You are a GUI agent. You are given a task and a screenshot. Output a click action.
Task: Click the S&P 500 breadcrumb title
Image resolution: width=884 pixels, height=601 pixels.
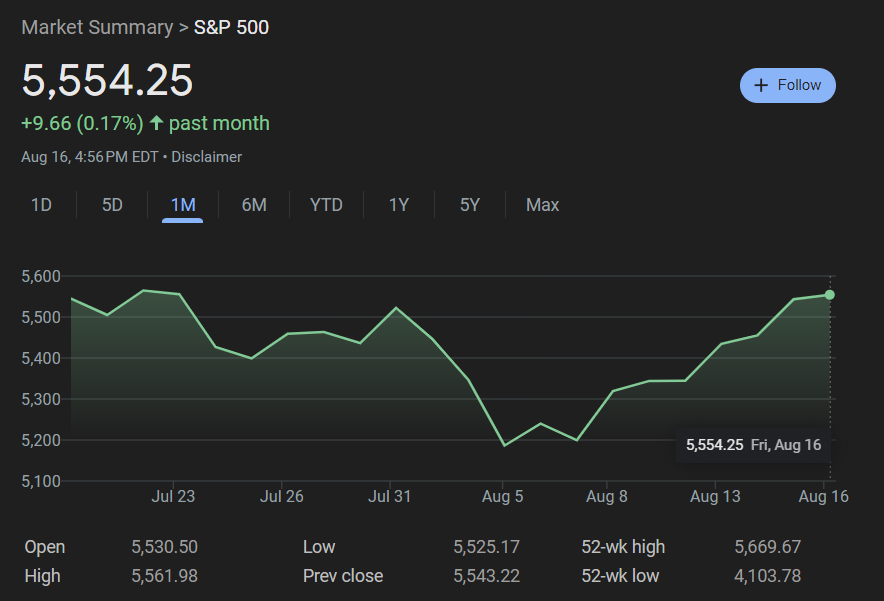click(231, 27)
